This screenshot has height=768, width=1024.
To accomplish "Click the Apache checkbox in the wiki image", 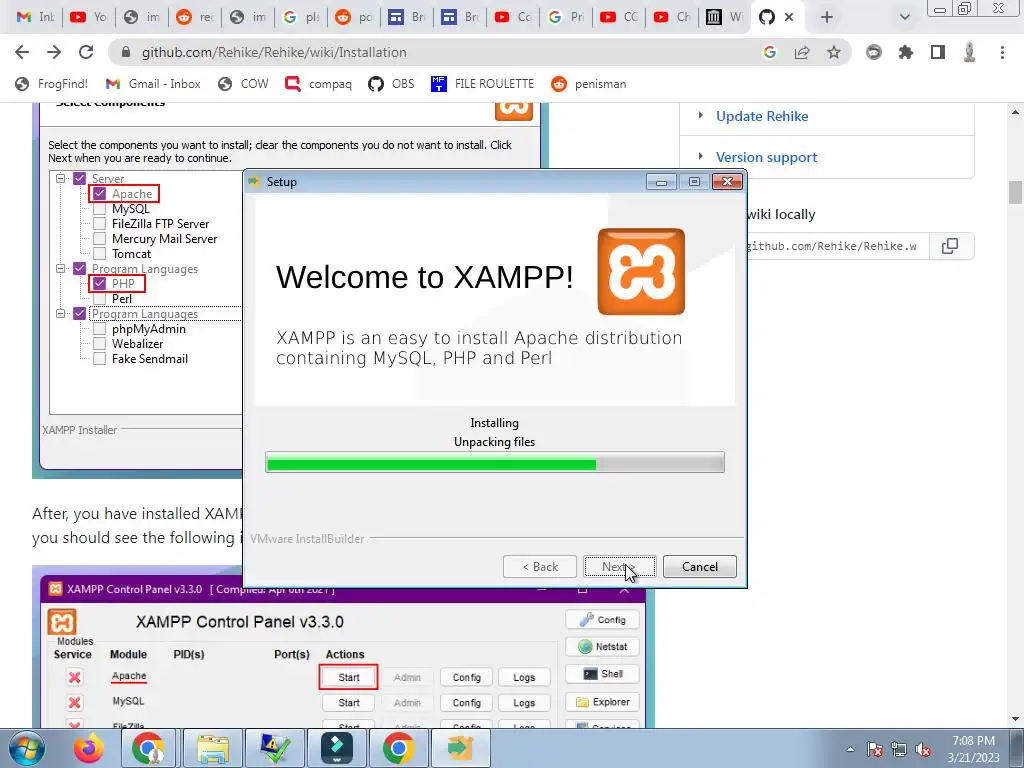I will 99,194.
